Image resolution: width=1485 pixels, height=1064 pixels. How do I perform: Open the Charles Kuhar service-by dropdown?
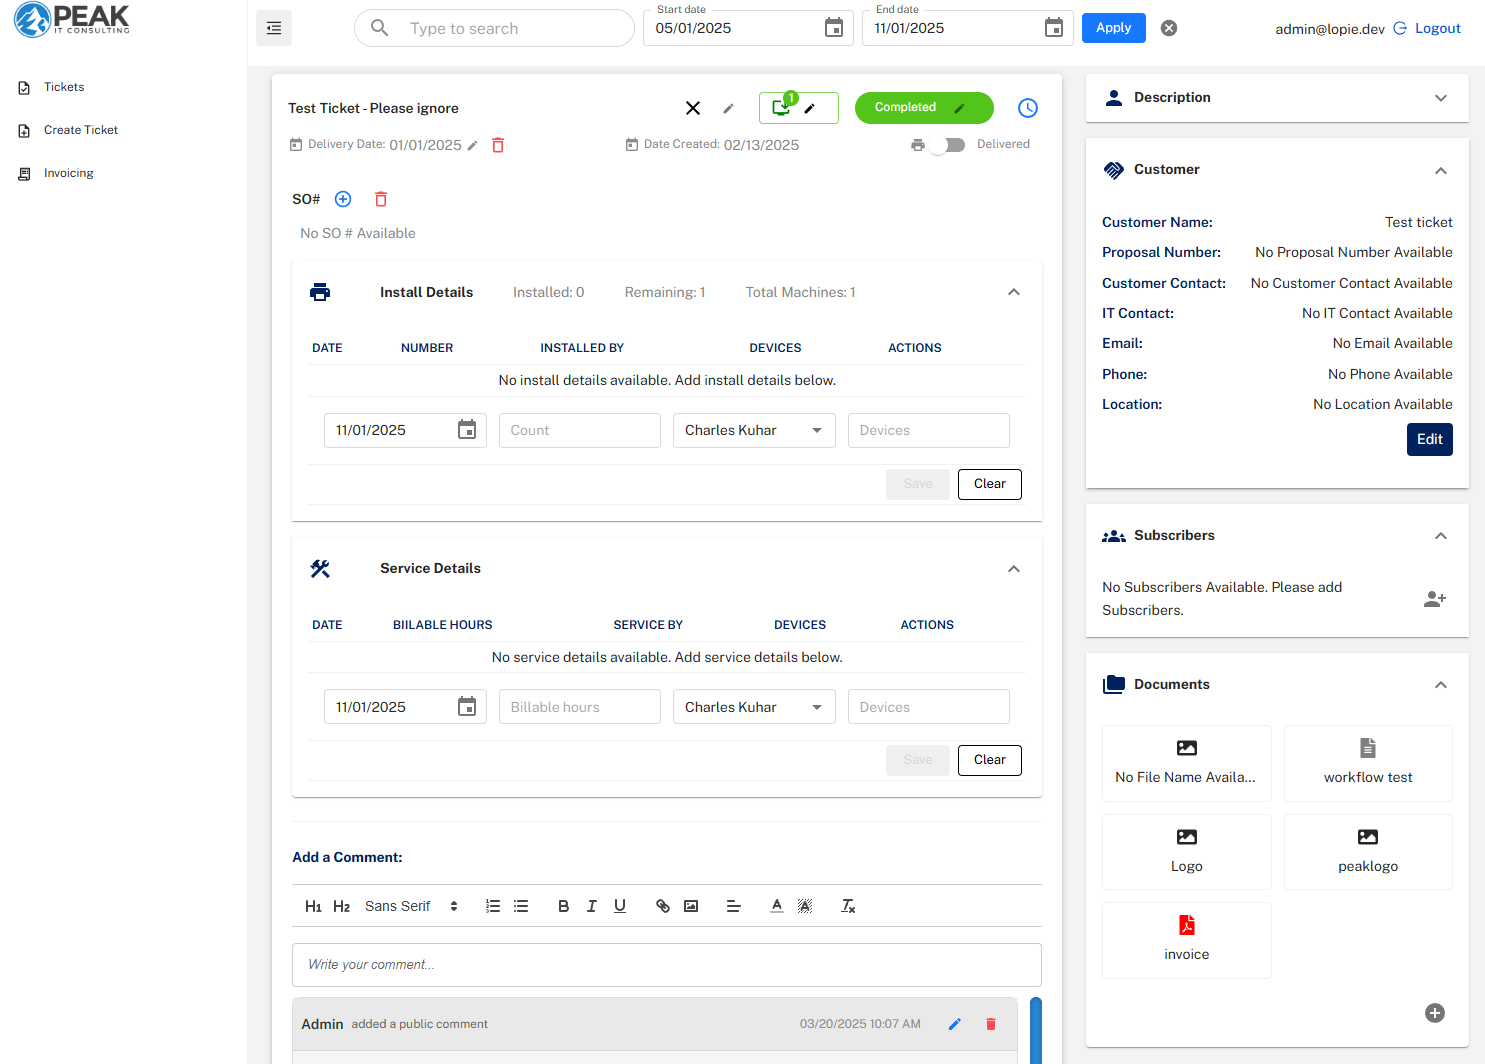pyautogui.click(x=754, y=706)
